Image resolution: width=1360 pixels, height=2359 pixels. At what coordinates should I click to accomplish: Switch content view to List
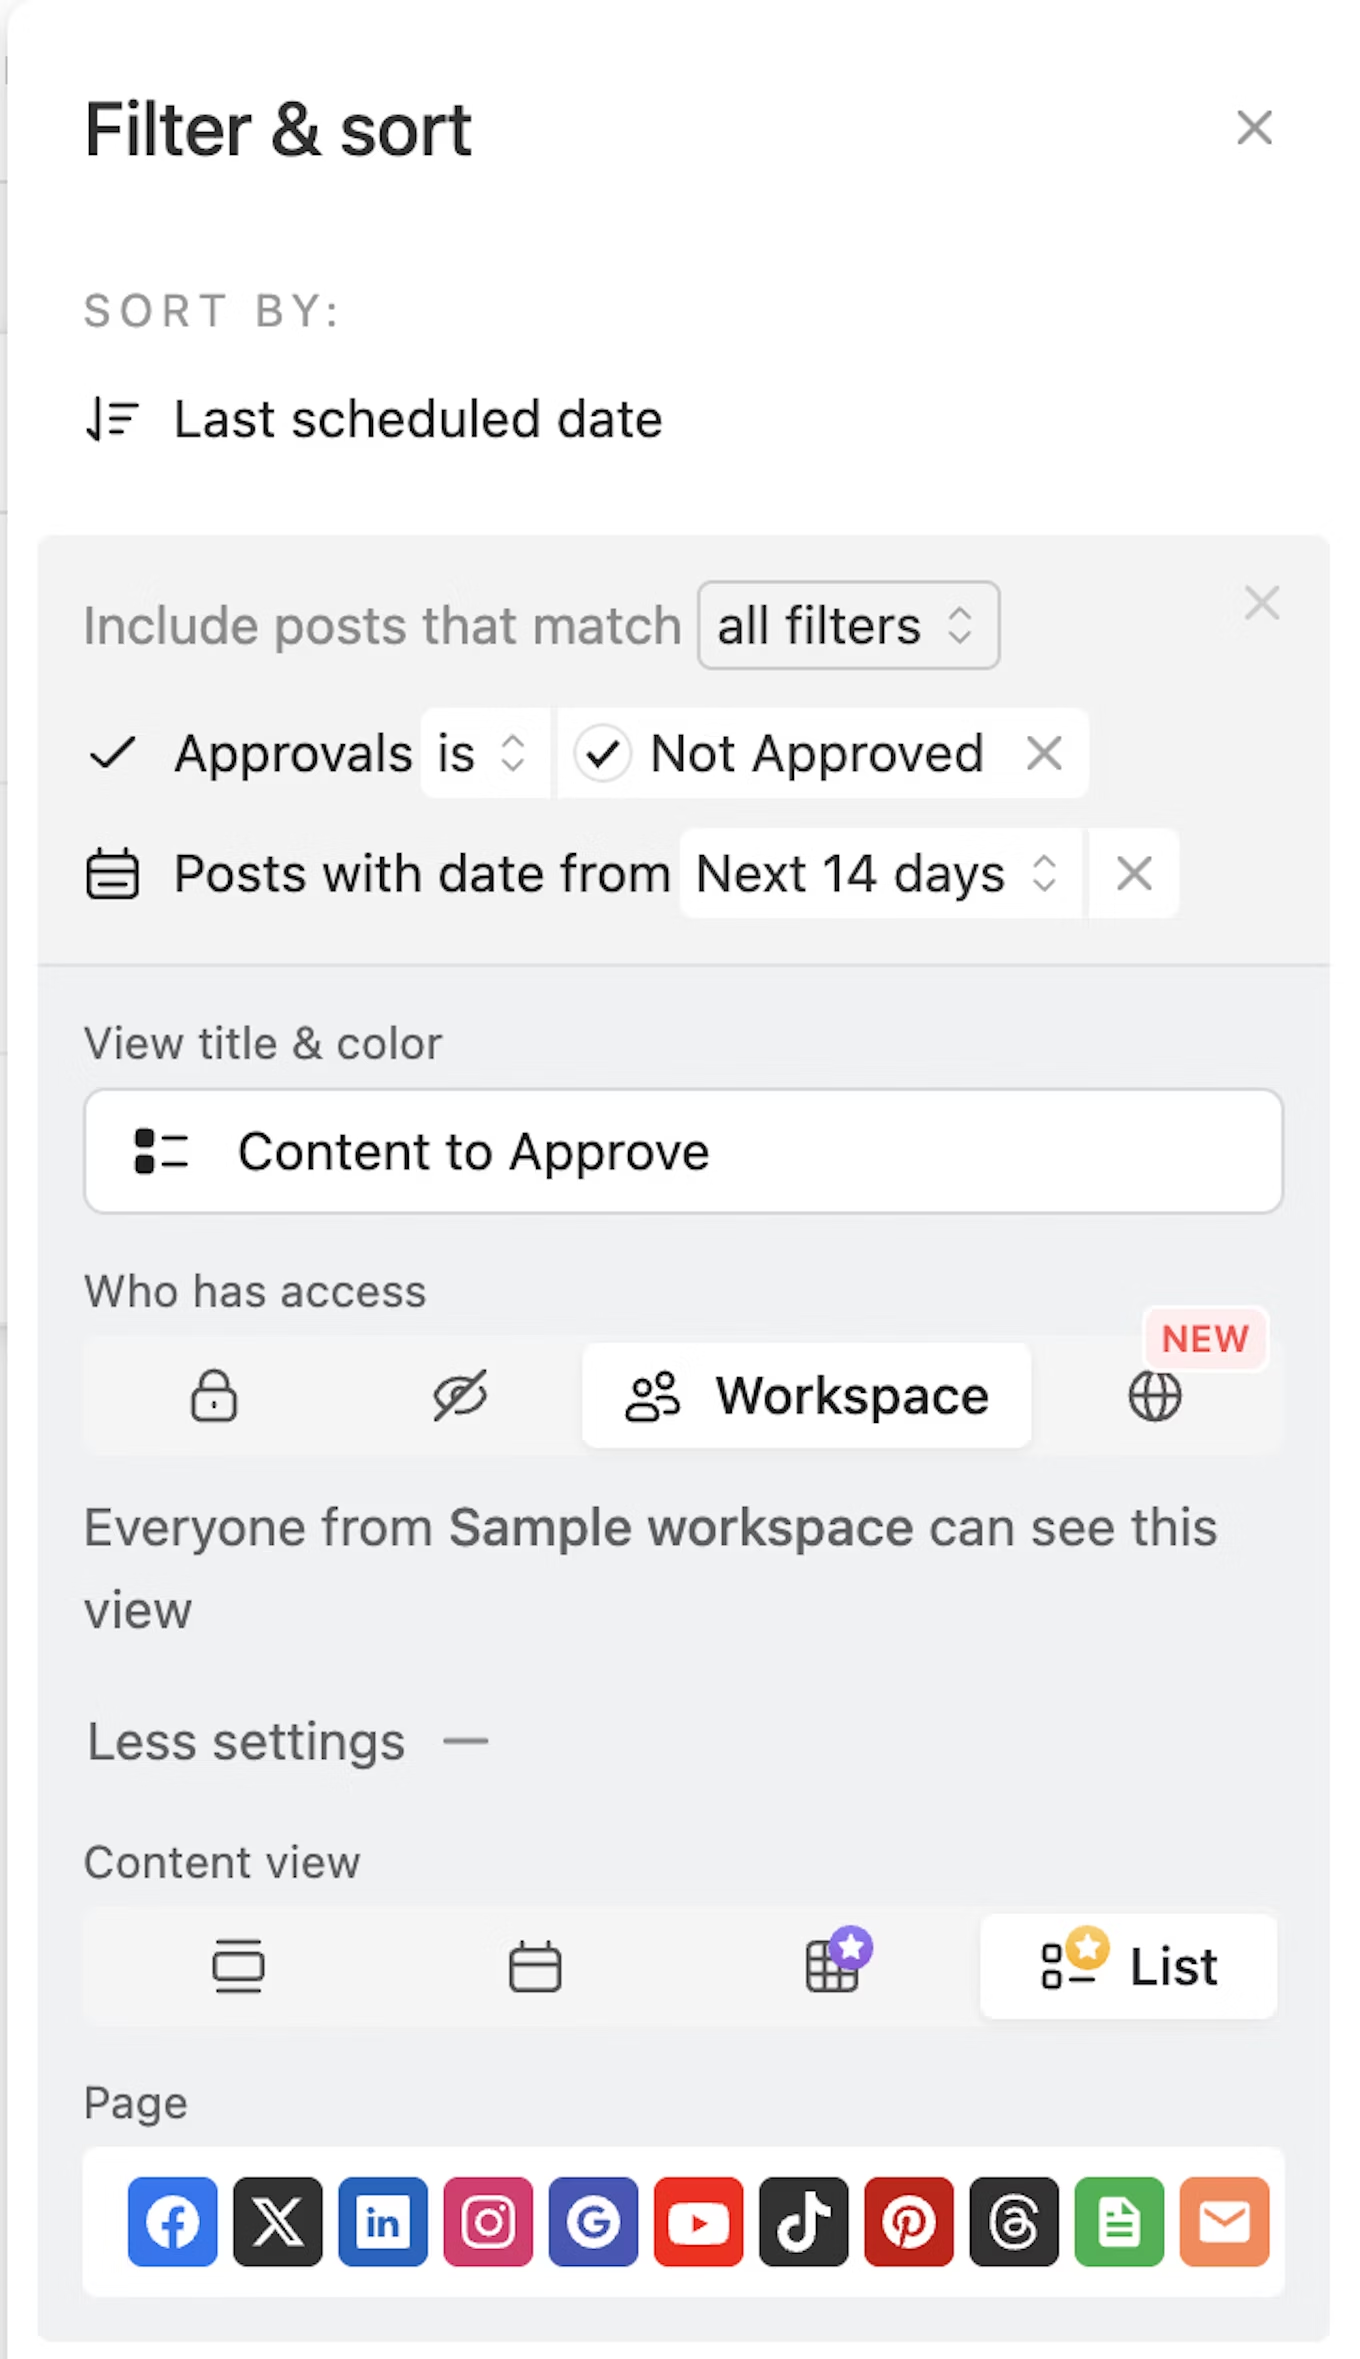(x=1128, y=1966)
